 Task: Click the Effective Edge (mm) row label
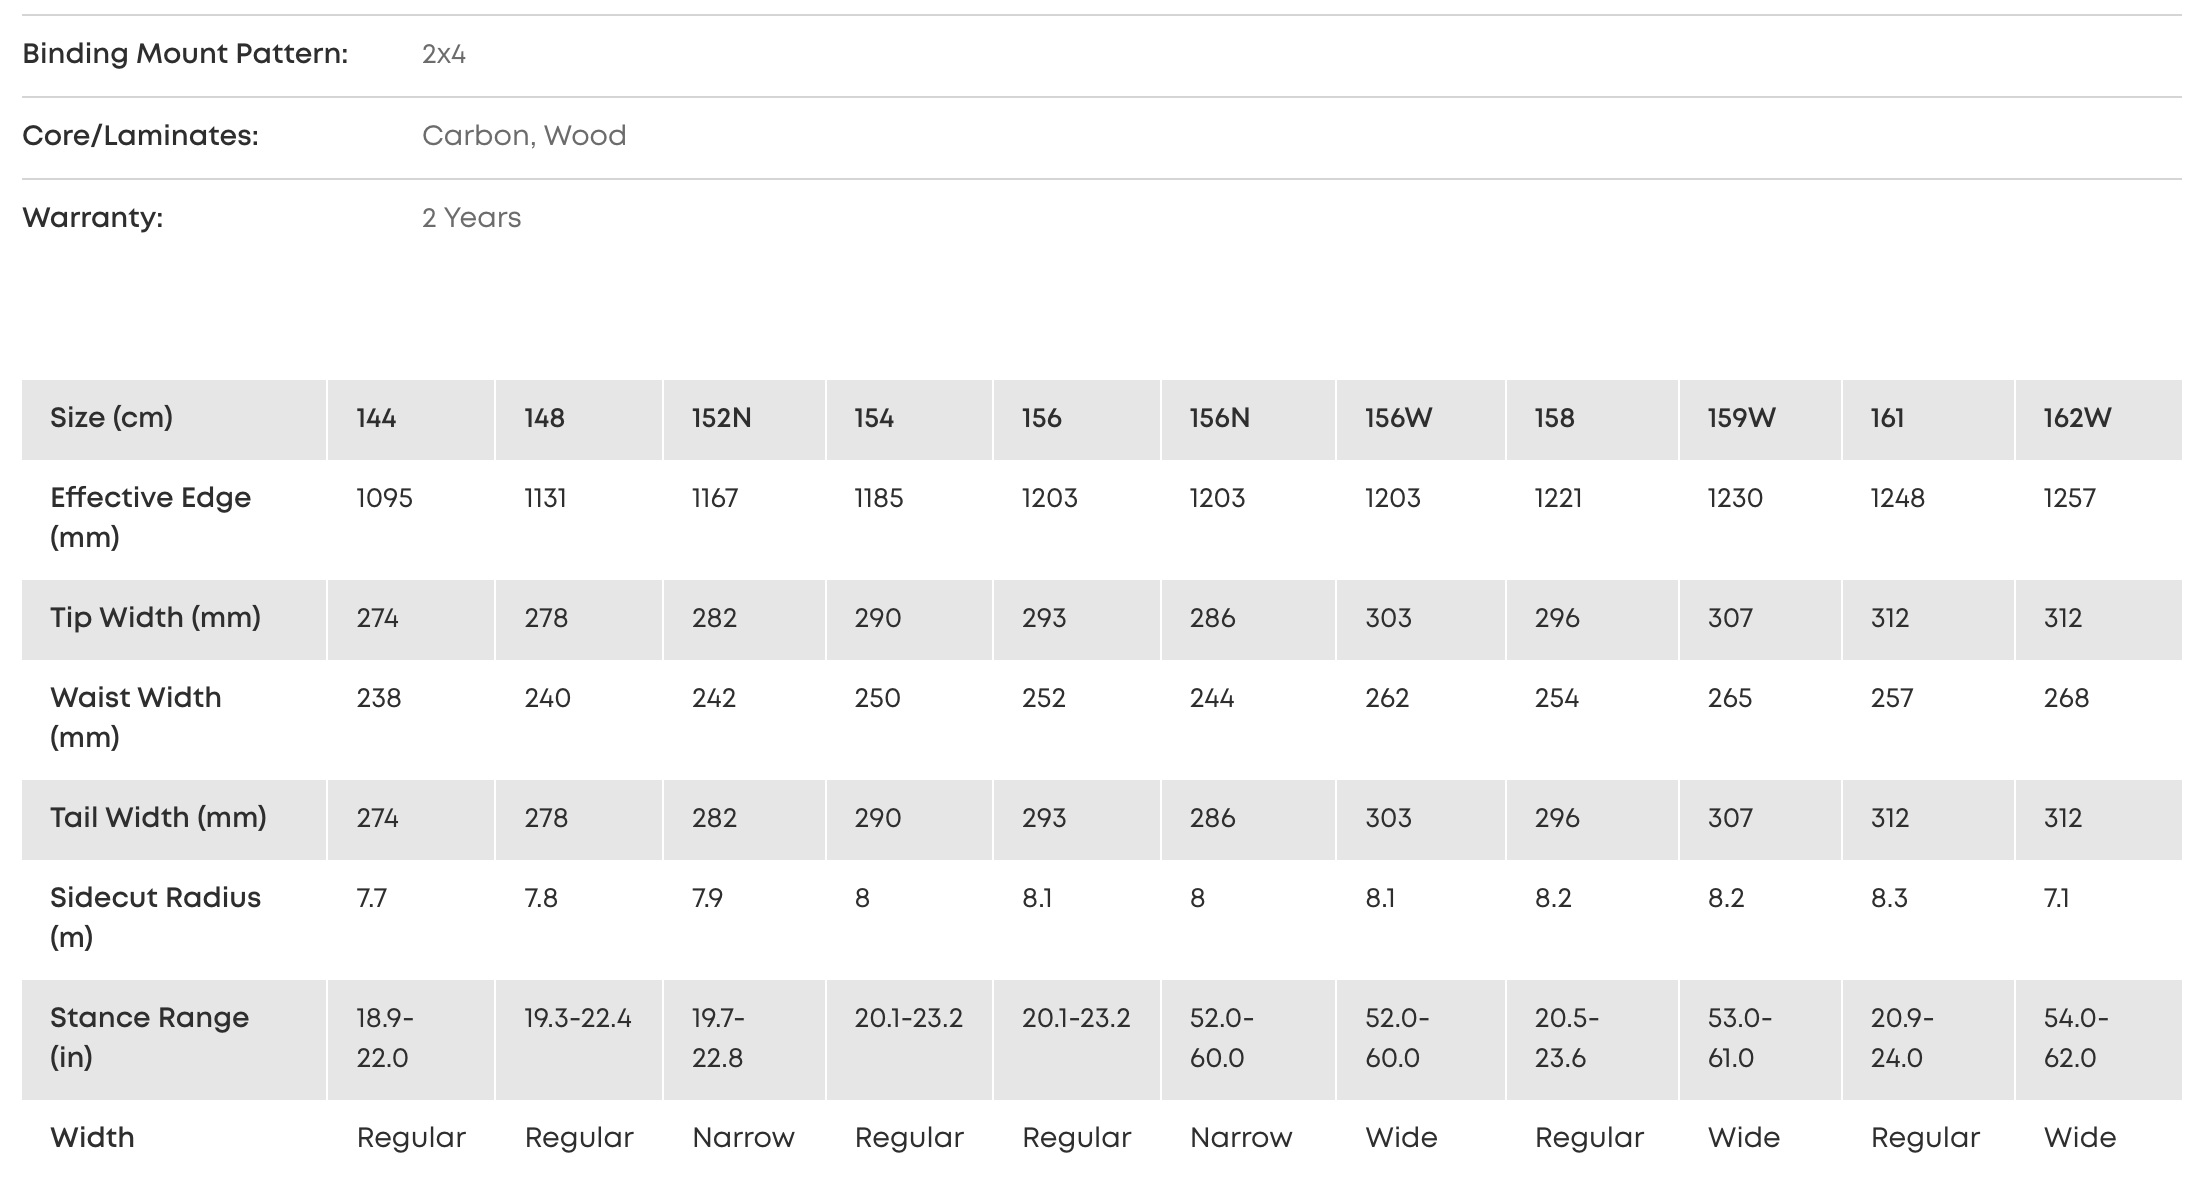150,517
